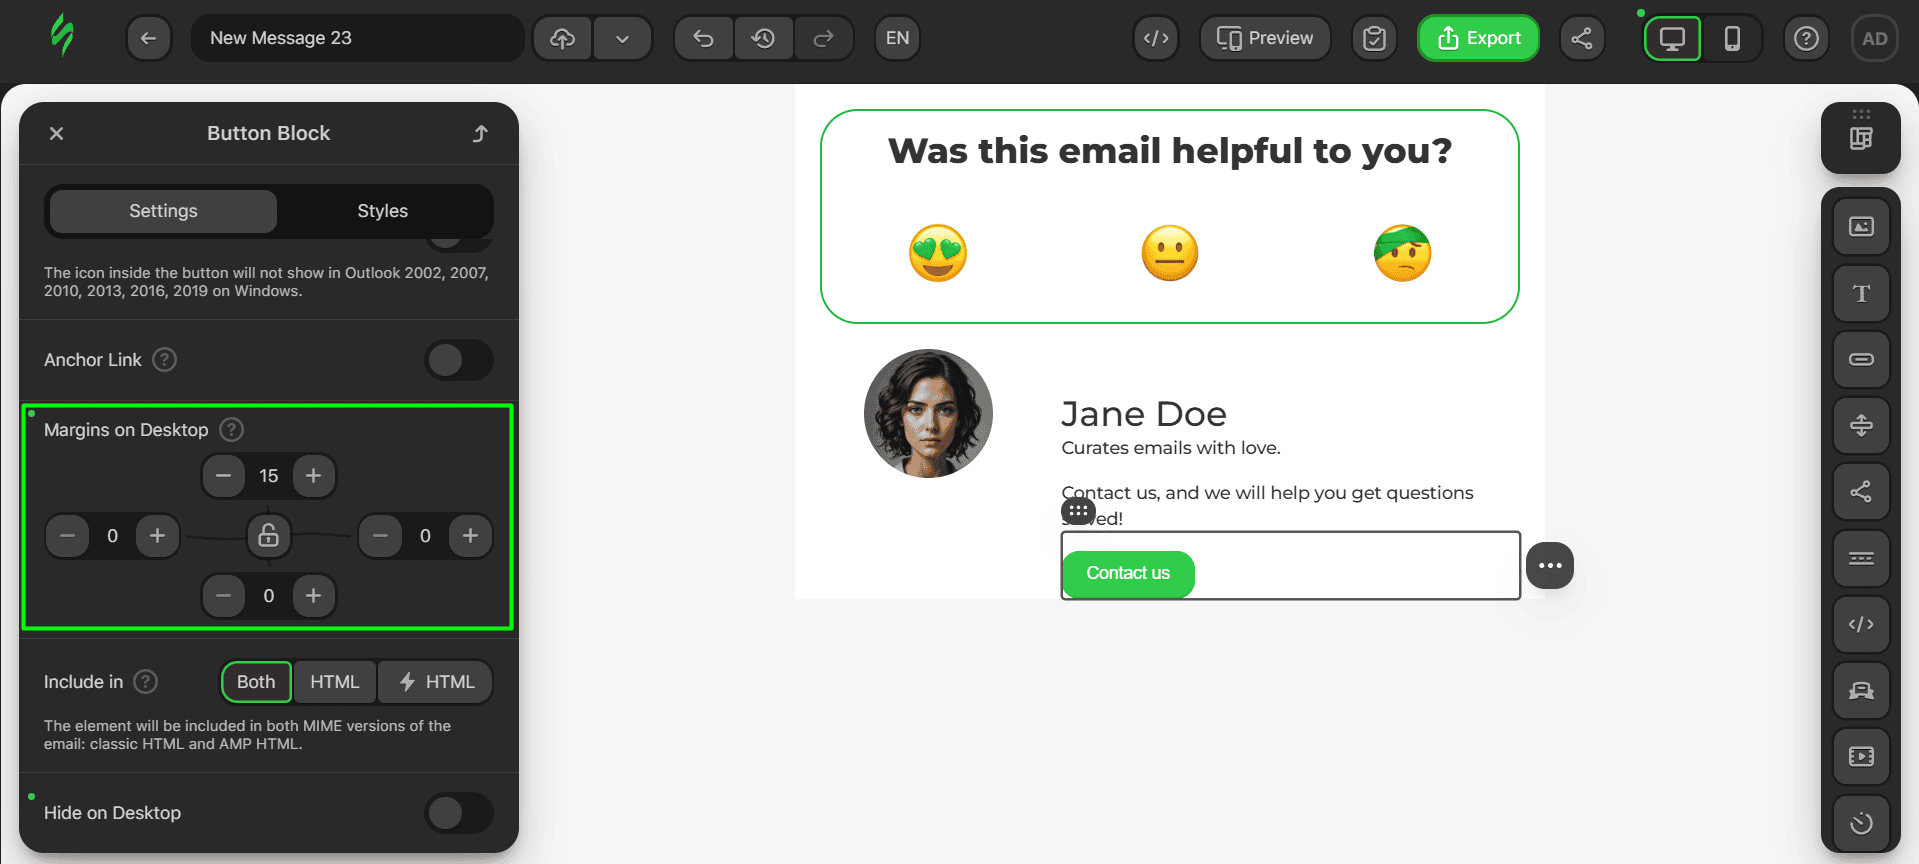
Task: Click the margins lock icon
Action: (x=268, y=535)
